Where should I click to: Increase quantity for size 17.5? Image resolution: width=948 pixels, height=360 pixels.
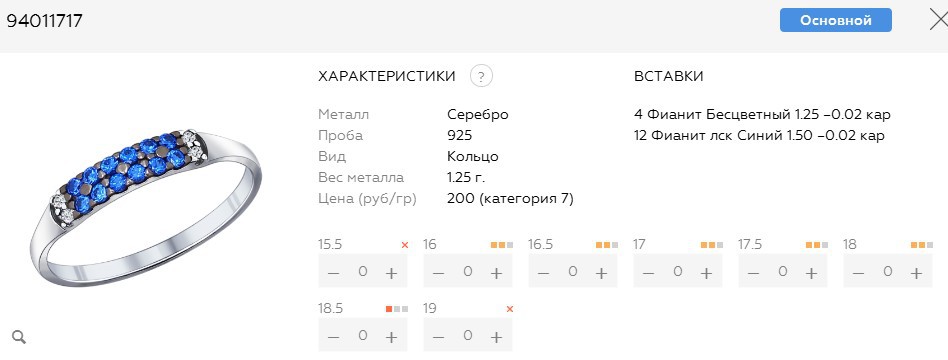[811, 273]
